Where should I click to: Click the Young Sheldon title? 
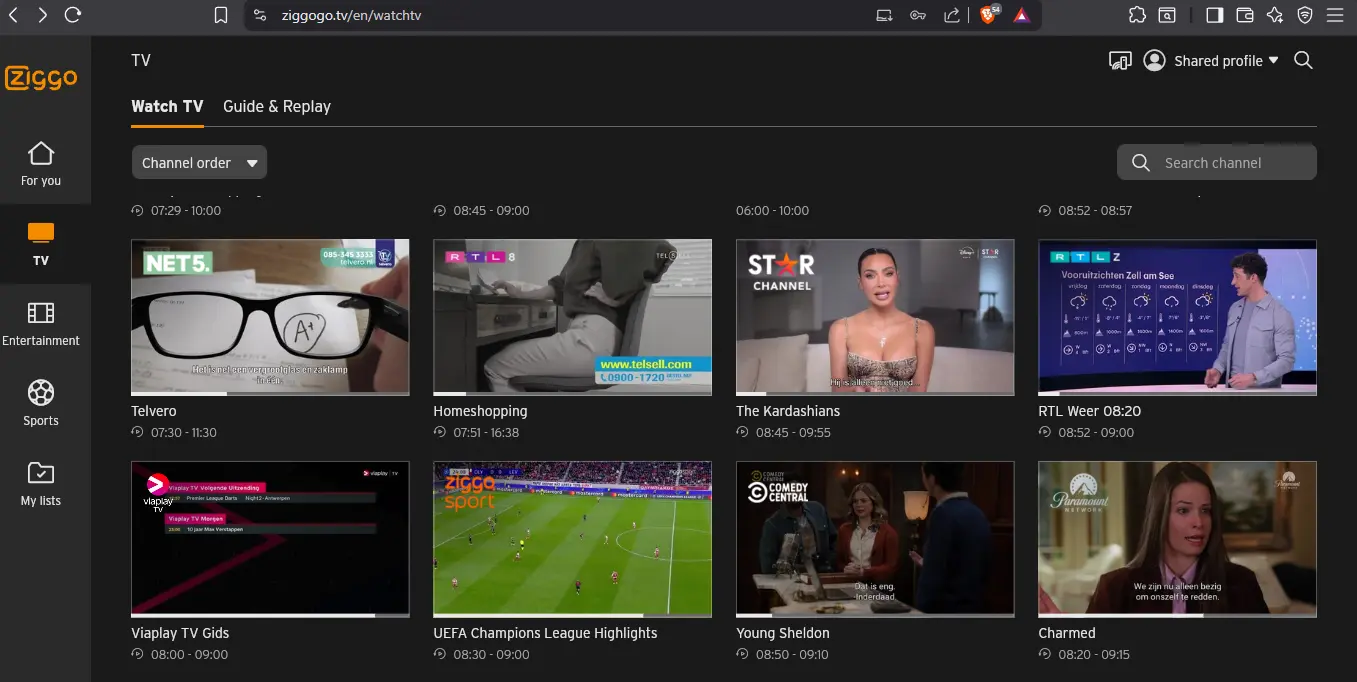(783, 633)
